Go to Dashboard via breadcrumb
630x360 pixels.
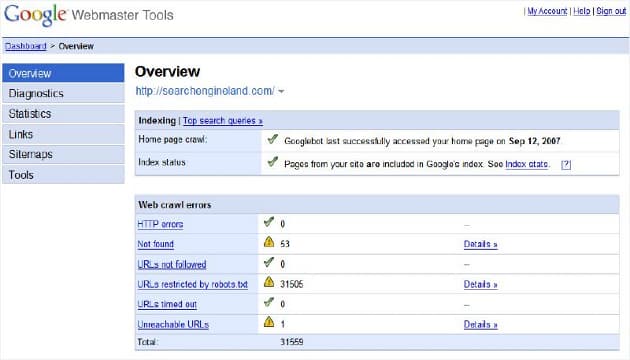26,46
